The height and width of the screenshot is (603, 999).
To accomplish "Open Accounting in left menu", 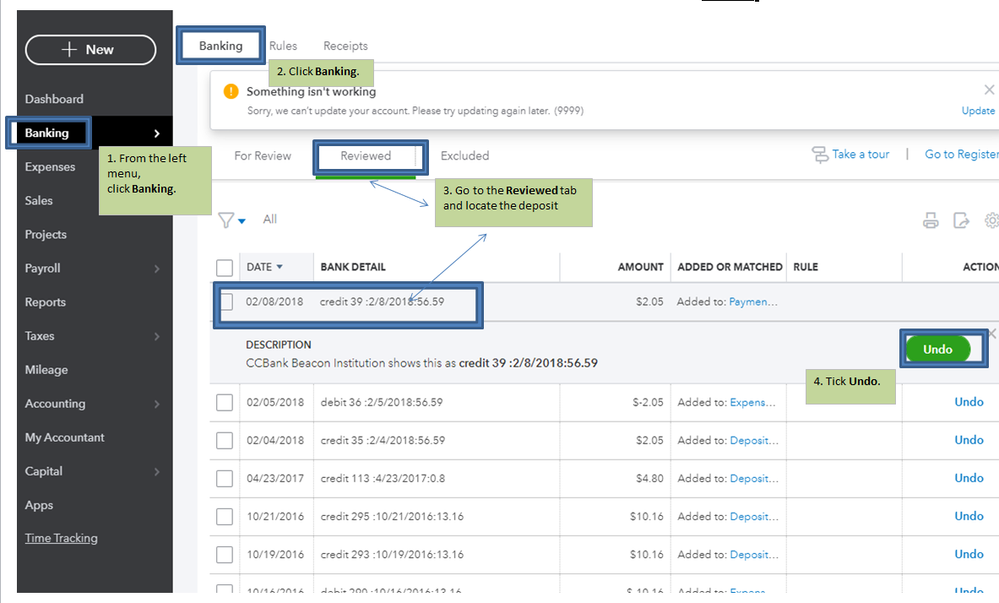I will click(x=55, y=403).
